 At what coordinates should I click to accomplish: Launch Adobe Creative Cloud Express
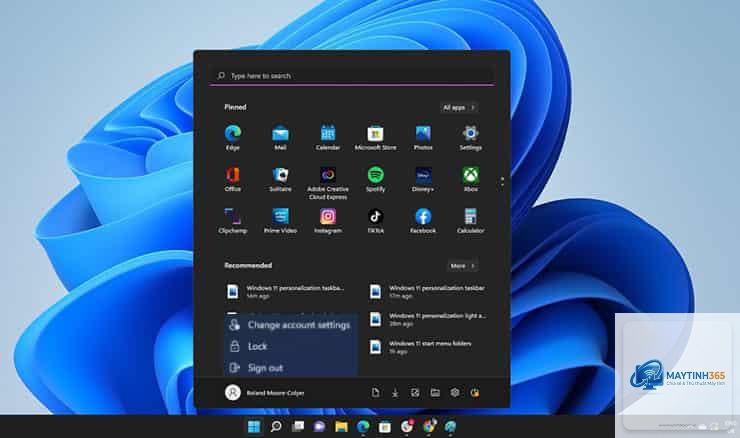click(x=328, y=183)
